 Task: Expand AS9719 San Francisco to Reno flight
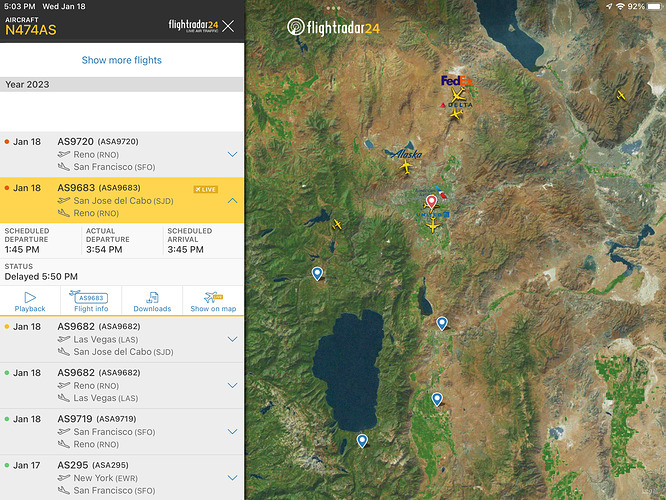click(x=232, y=432)
